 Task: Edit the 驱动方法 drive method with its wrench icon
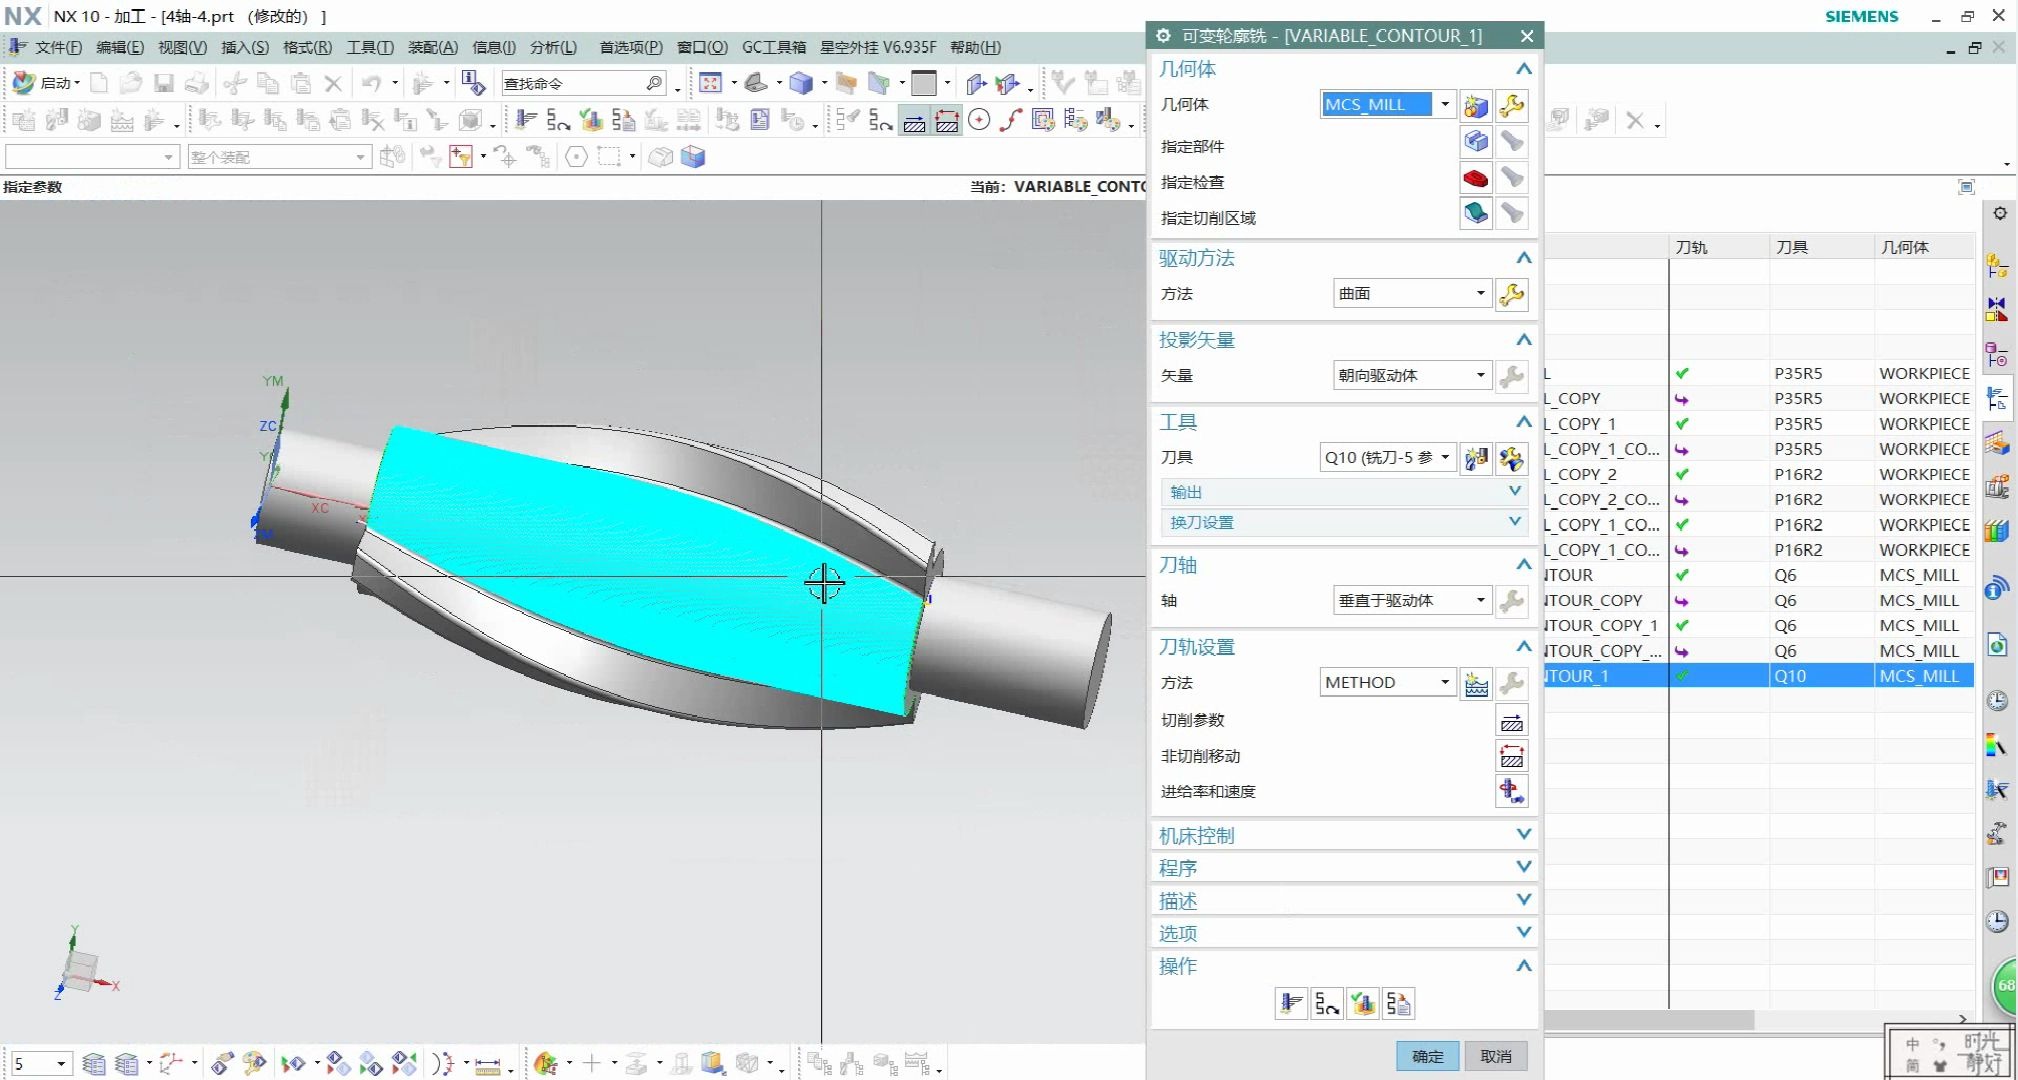pyautogui.click(x=1511, y=294)
